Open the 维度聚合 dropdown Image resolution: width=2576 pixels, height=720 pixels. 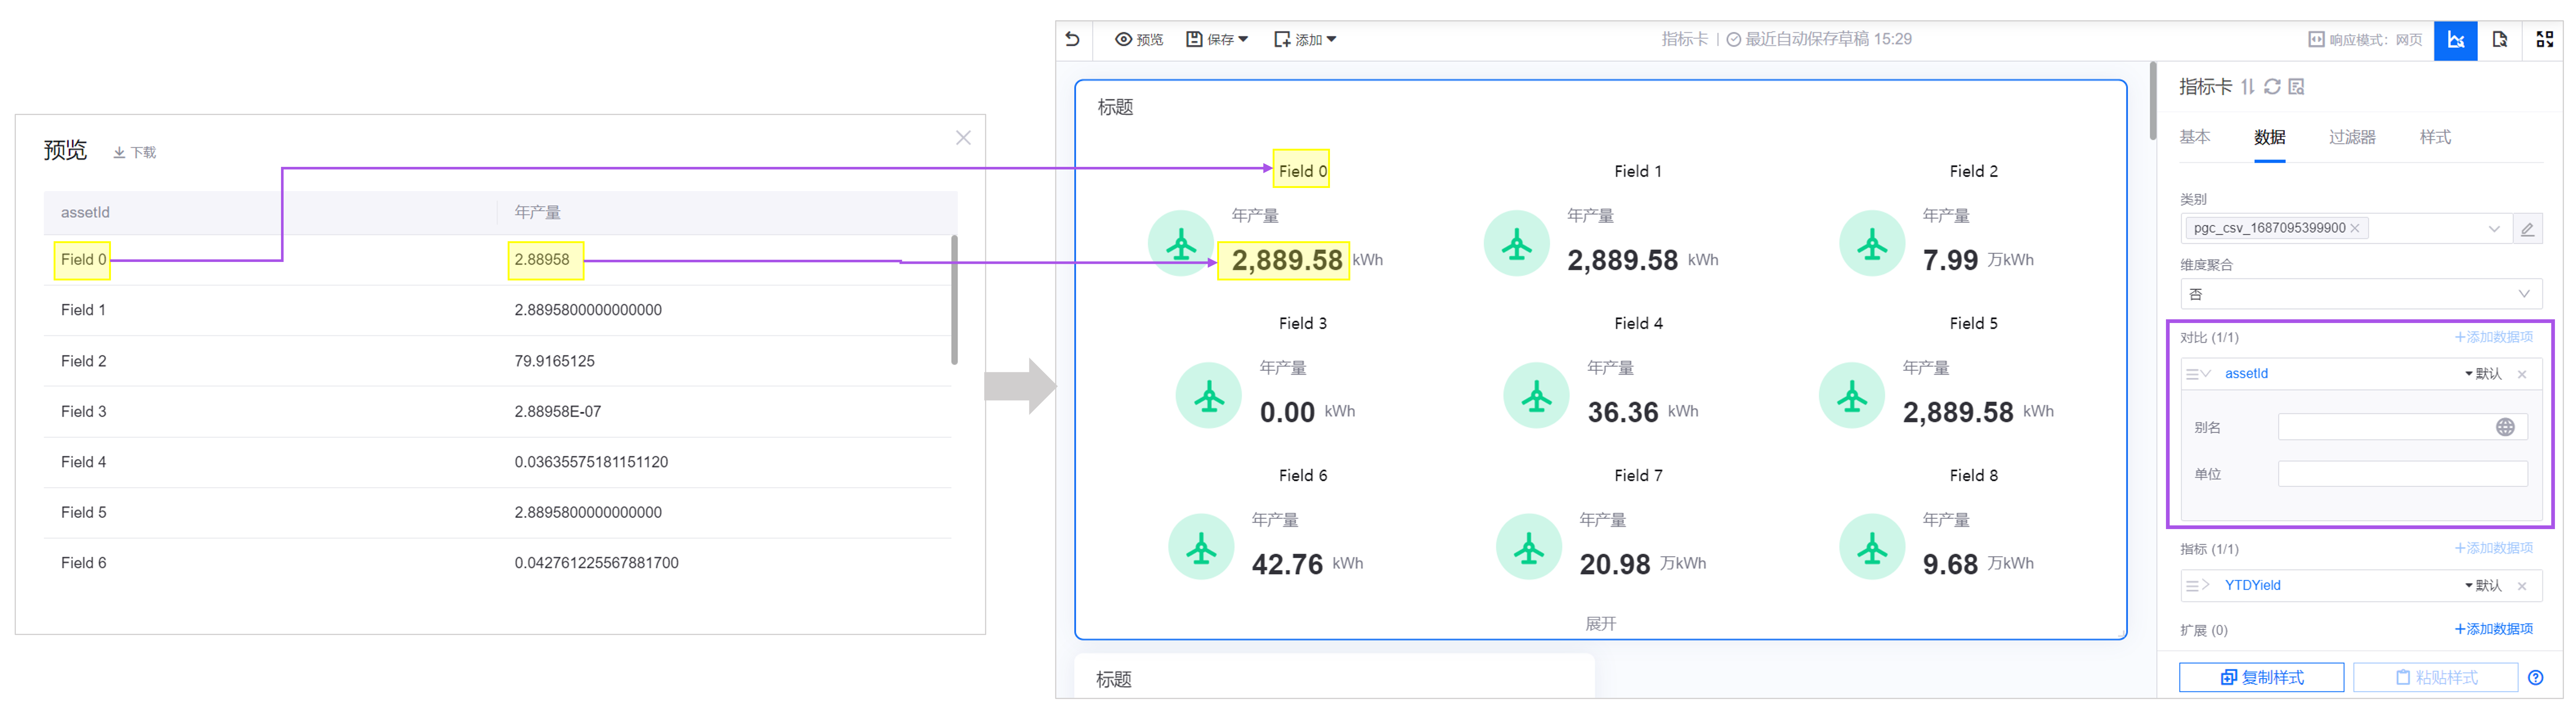(x=2360, y=294)
